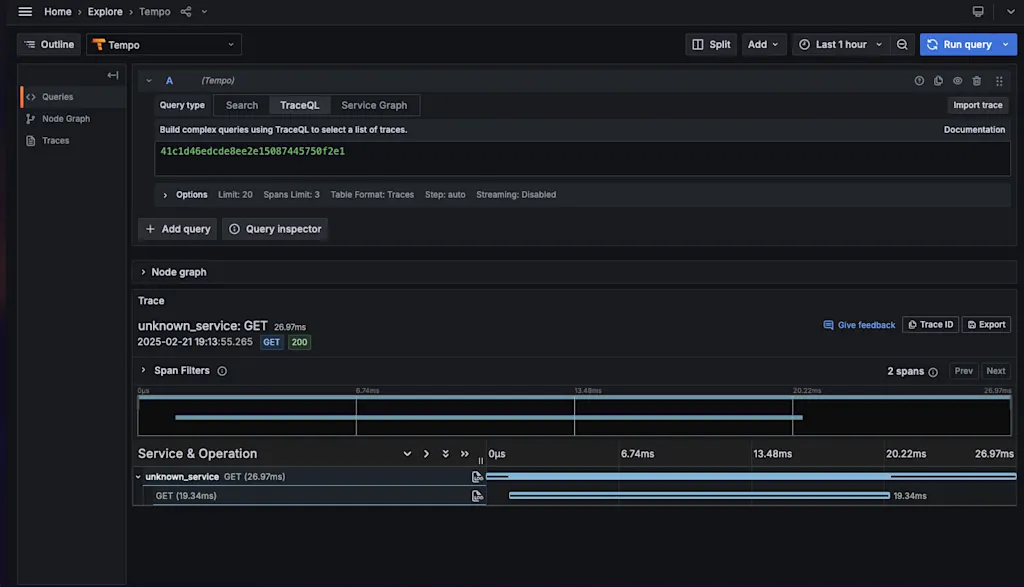Go to Home in the breadcrumb
1024x587 pixels.
pos(57,12)
